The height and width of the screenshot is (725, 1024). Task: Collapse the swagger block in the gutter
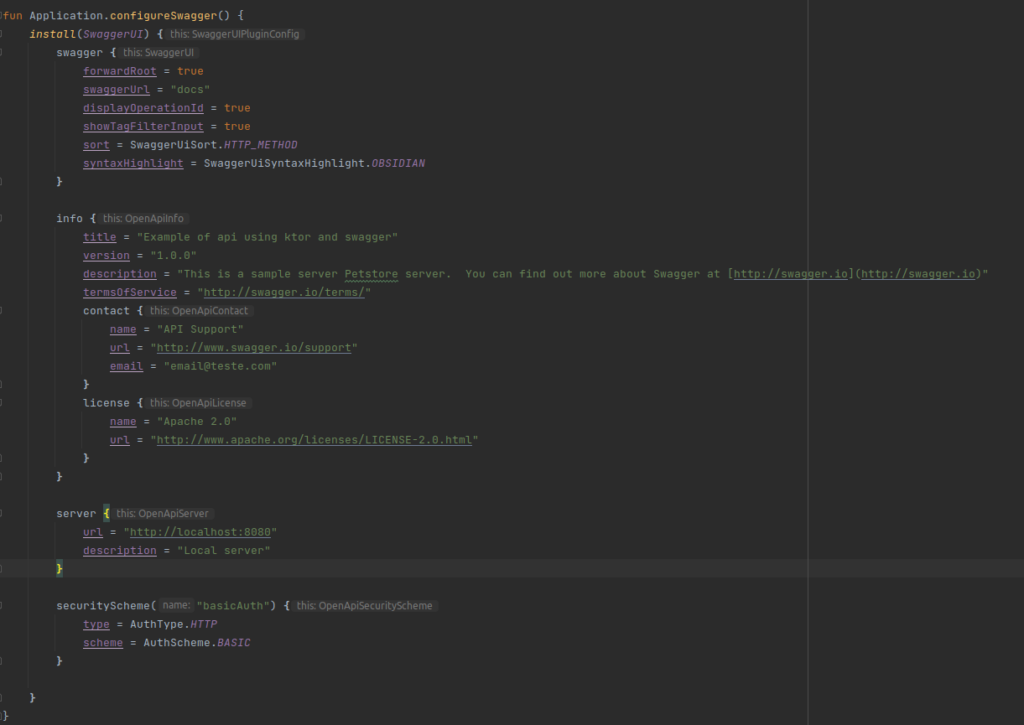click(2, 52)
